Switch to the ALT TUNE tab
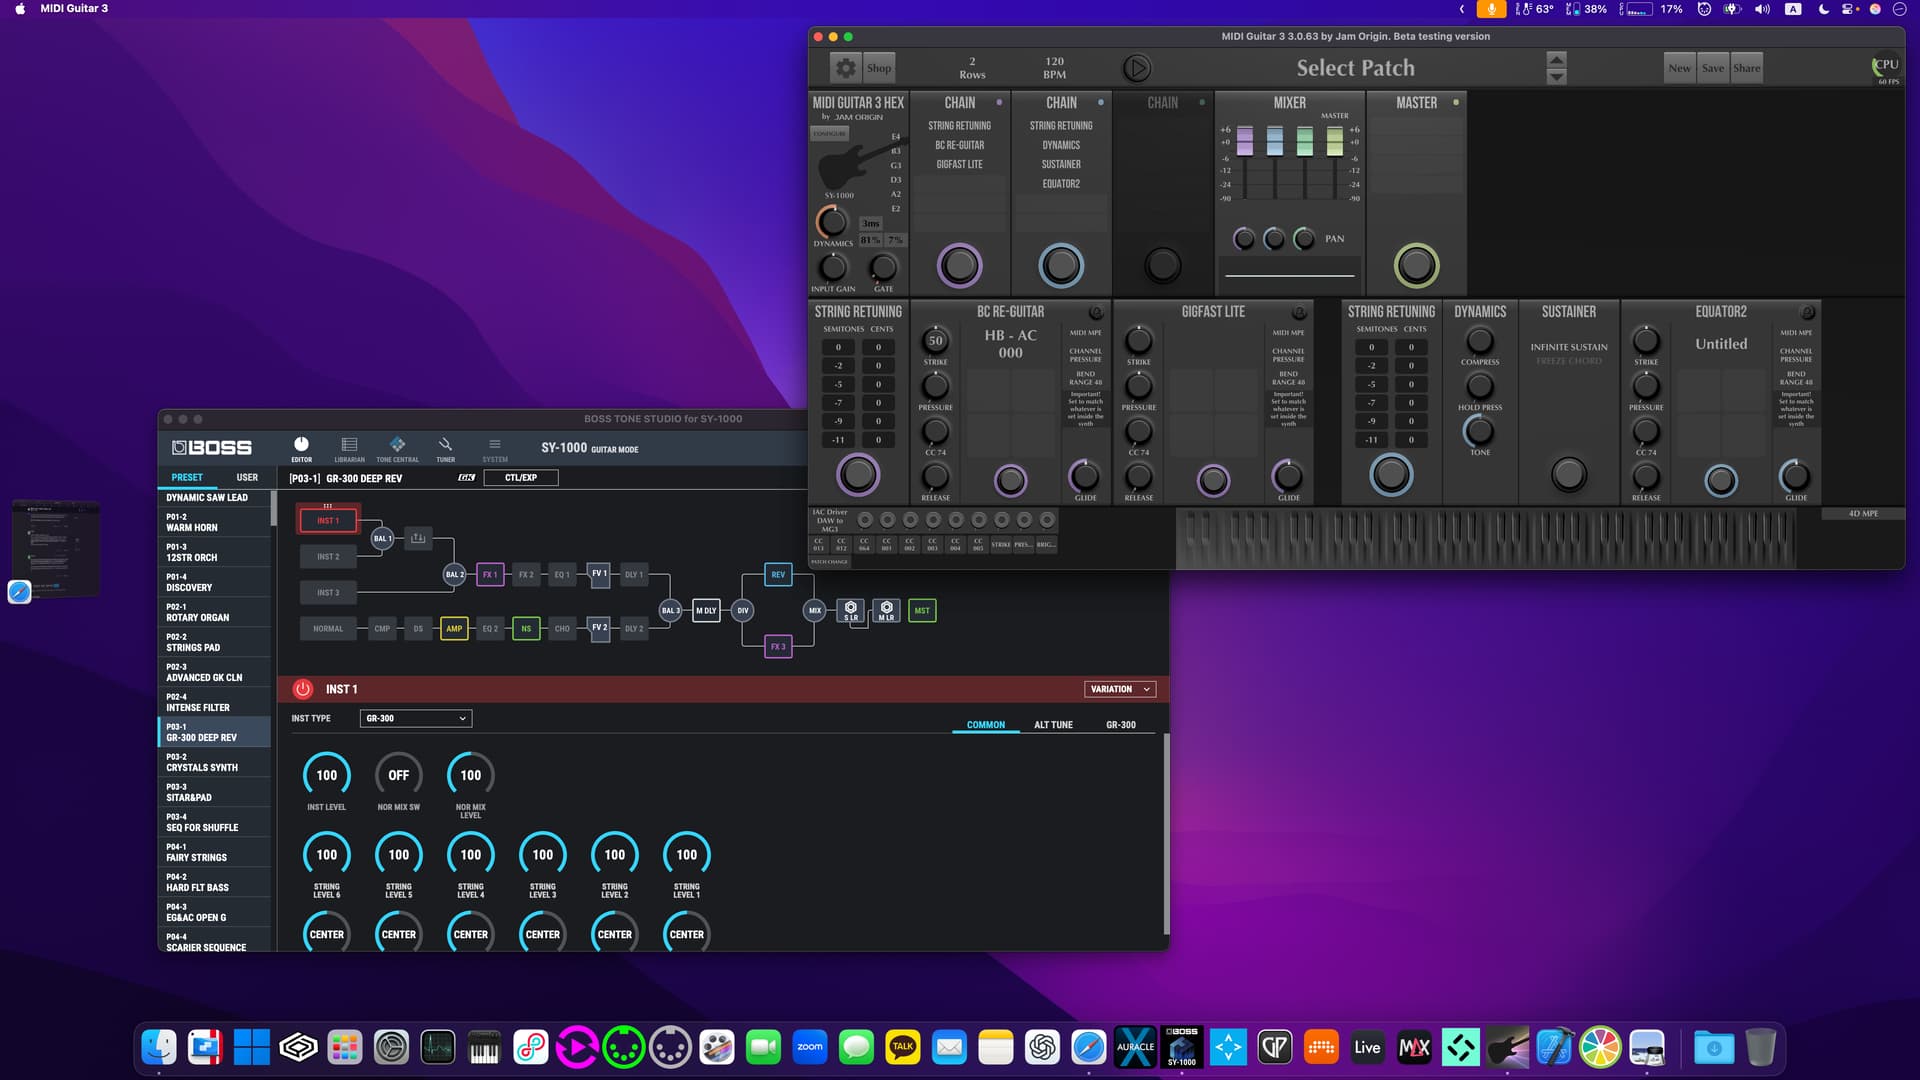This screenshot has height=1080, width=1920. [1053, 725]
